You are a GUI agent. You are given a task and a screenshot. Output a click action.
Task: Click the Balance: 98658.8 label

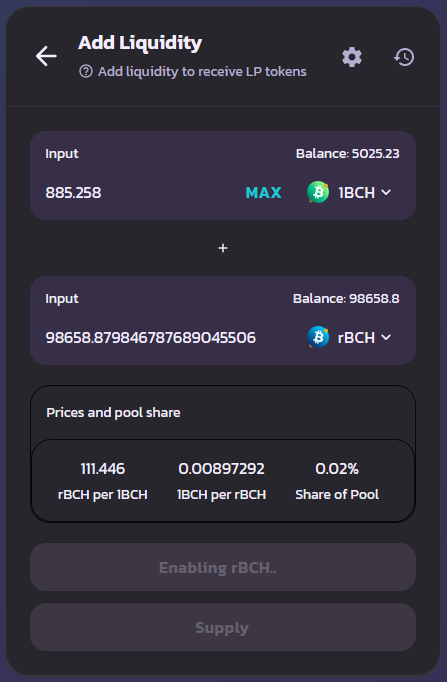(x=346, y=298)
